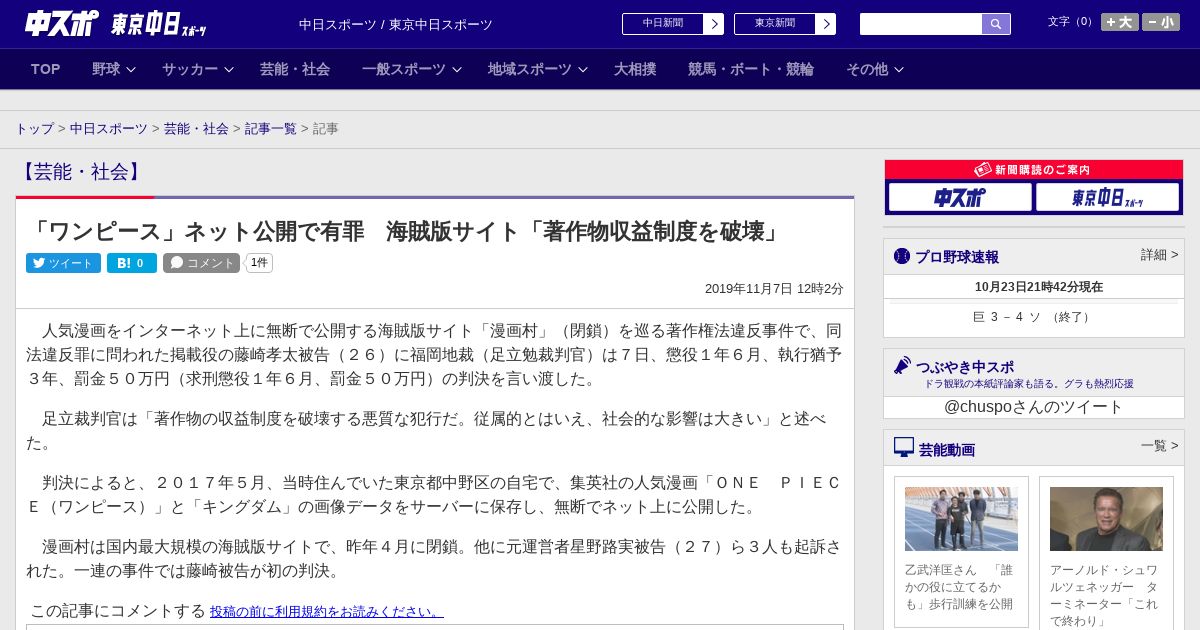
Task: Increase text size with 大 button
Action: pyautogui.click(x=1119, y=22)
